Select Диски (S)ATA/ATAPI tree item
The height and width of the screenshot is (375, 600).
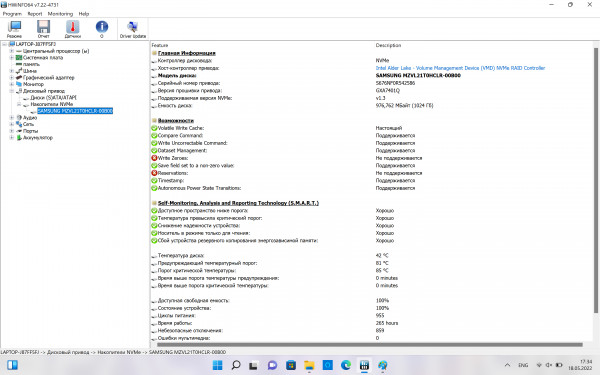point(53,98)
